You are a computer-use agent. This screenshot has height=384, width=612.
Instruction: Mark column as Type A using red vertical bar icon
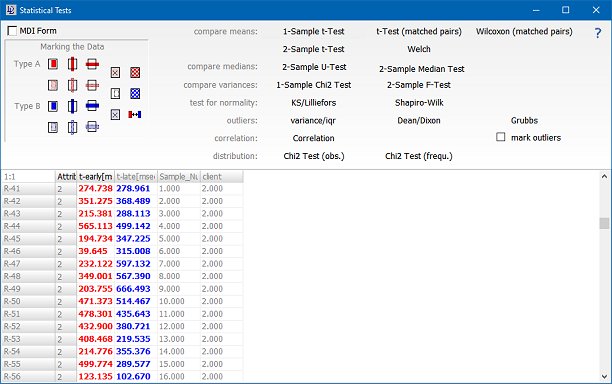click(x=72, y=64)
